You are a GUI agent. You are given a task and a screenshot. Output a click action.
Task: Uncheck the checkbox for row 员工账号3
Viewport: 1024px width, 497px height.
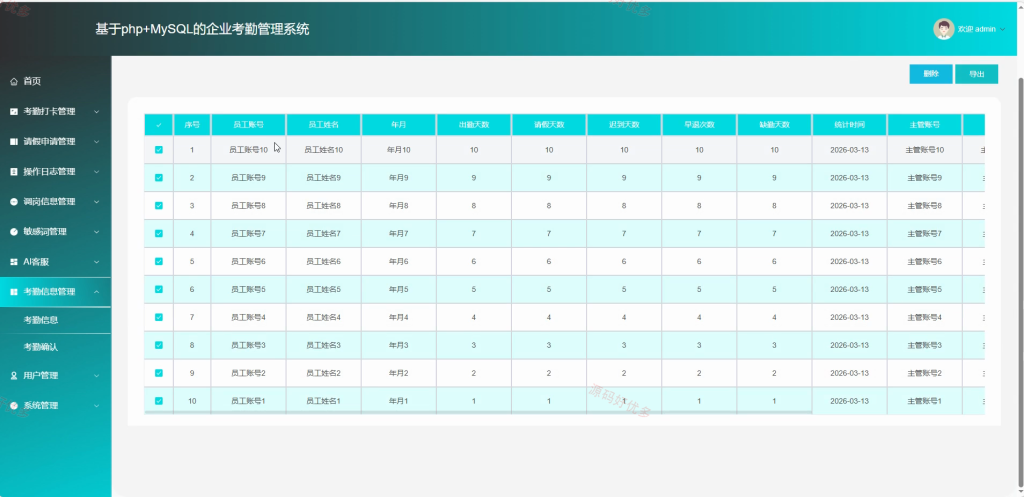[x=159, y=345]
